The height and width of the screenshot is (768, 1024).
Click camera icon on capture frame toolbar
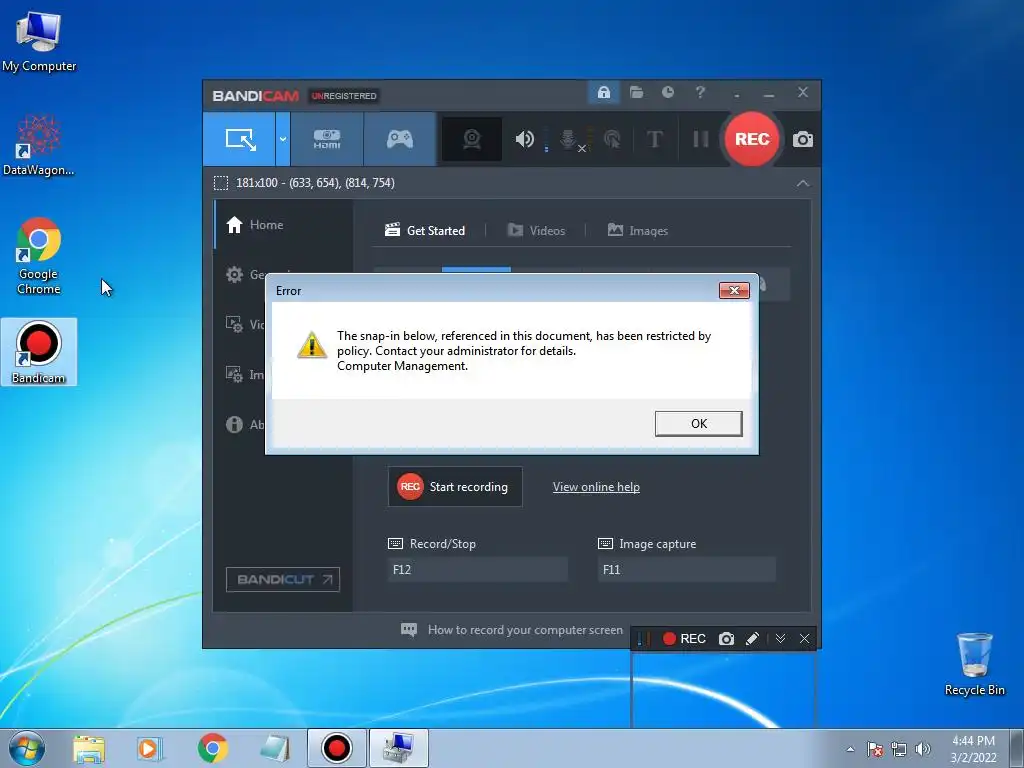click(726, 639)
